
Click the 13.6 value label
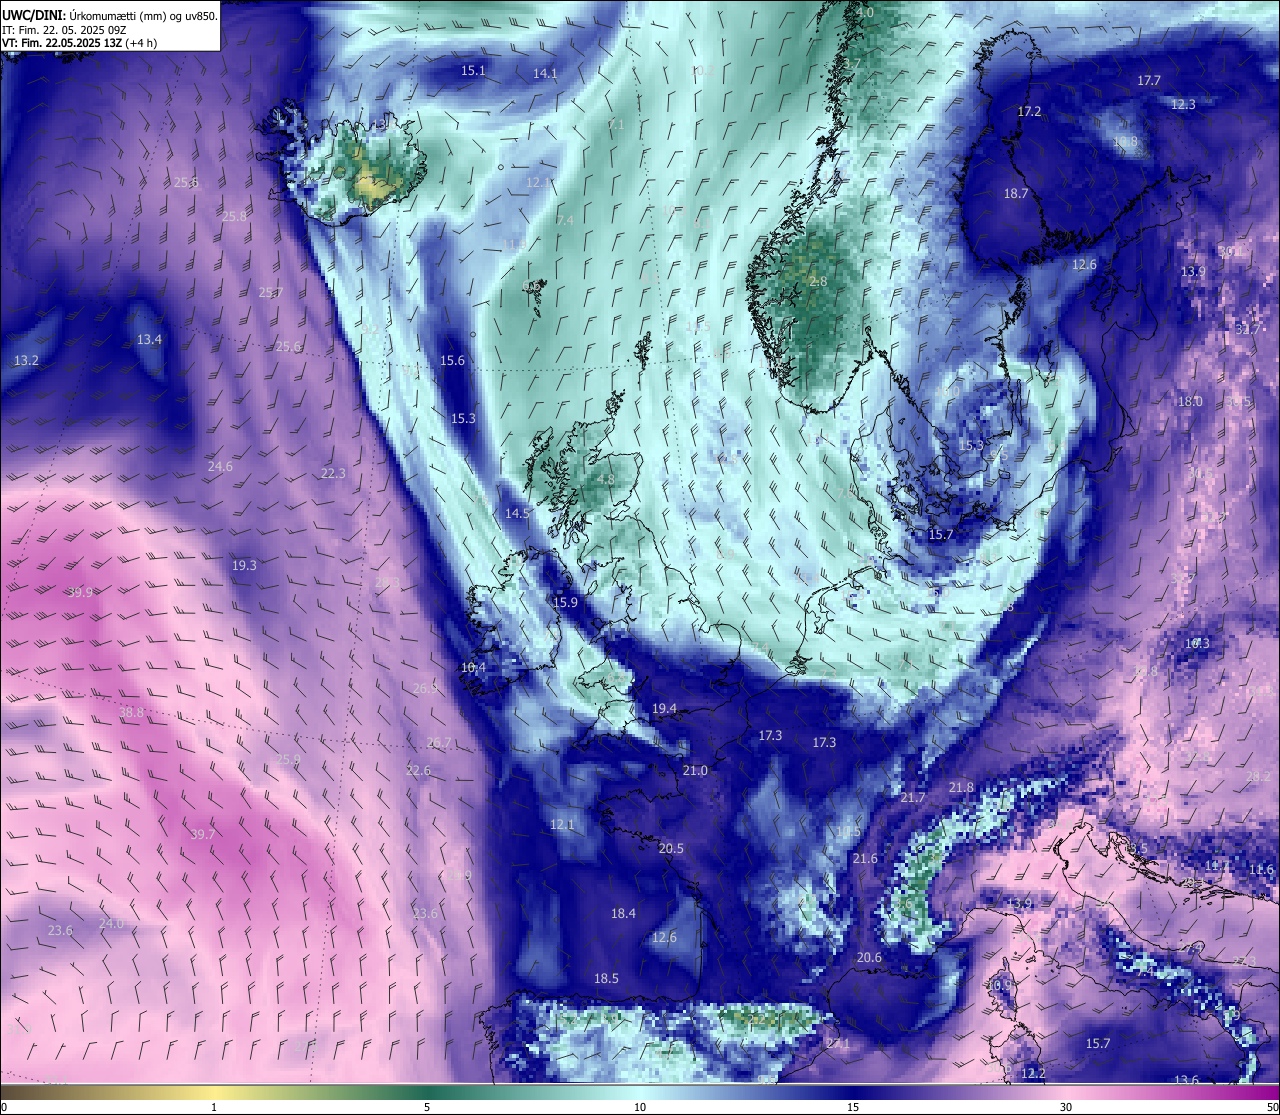click(x=1186, y=1081)
